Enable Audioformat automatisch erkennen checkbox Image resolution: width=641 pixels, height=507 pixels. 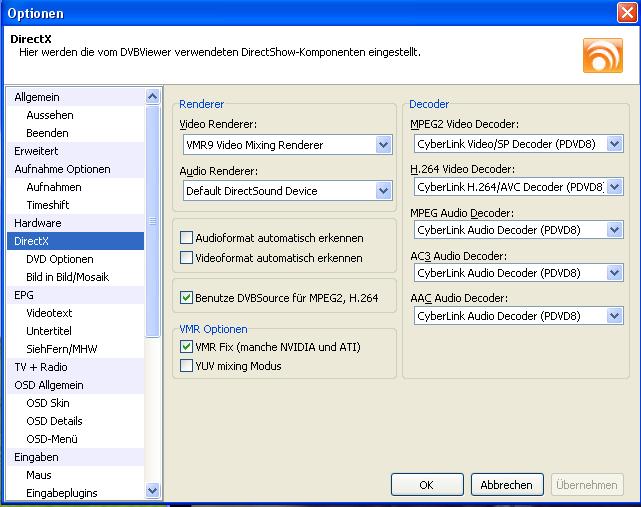186,238
